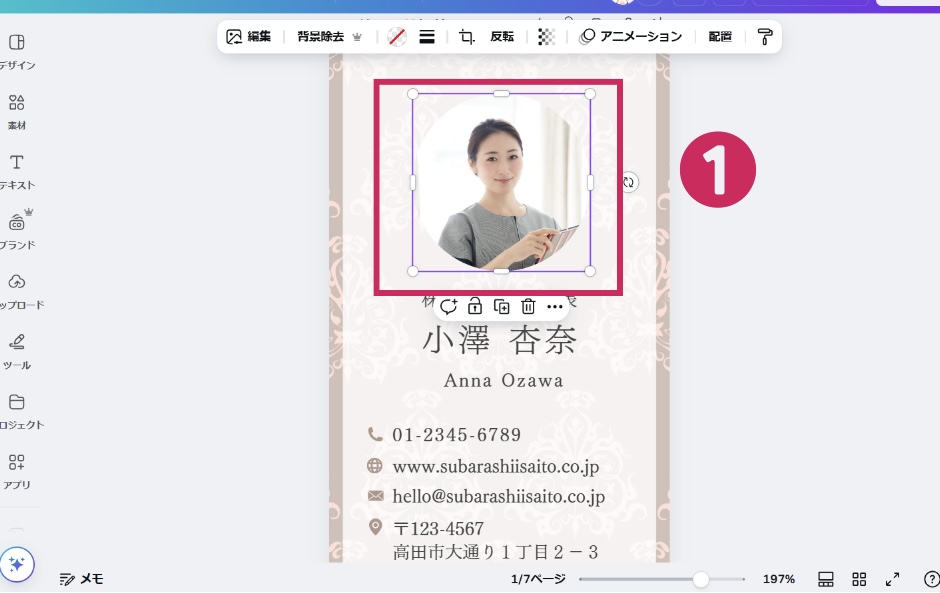Duplicate the selected image element
Viewport: 940px width, 593px height.
pyautogui.click(x=502, y=307)
